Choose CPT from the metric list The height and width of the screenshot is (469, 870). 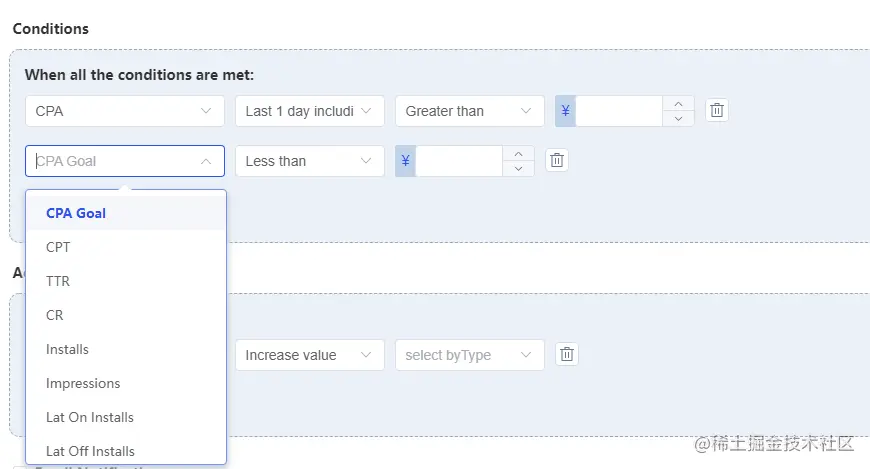58,247
